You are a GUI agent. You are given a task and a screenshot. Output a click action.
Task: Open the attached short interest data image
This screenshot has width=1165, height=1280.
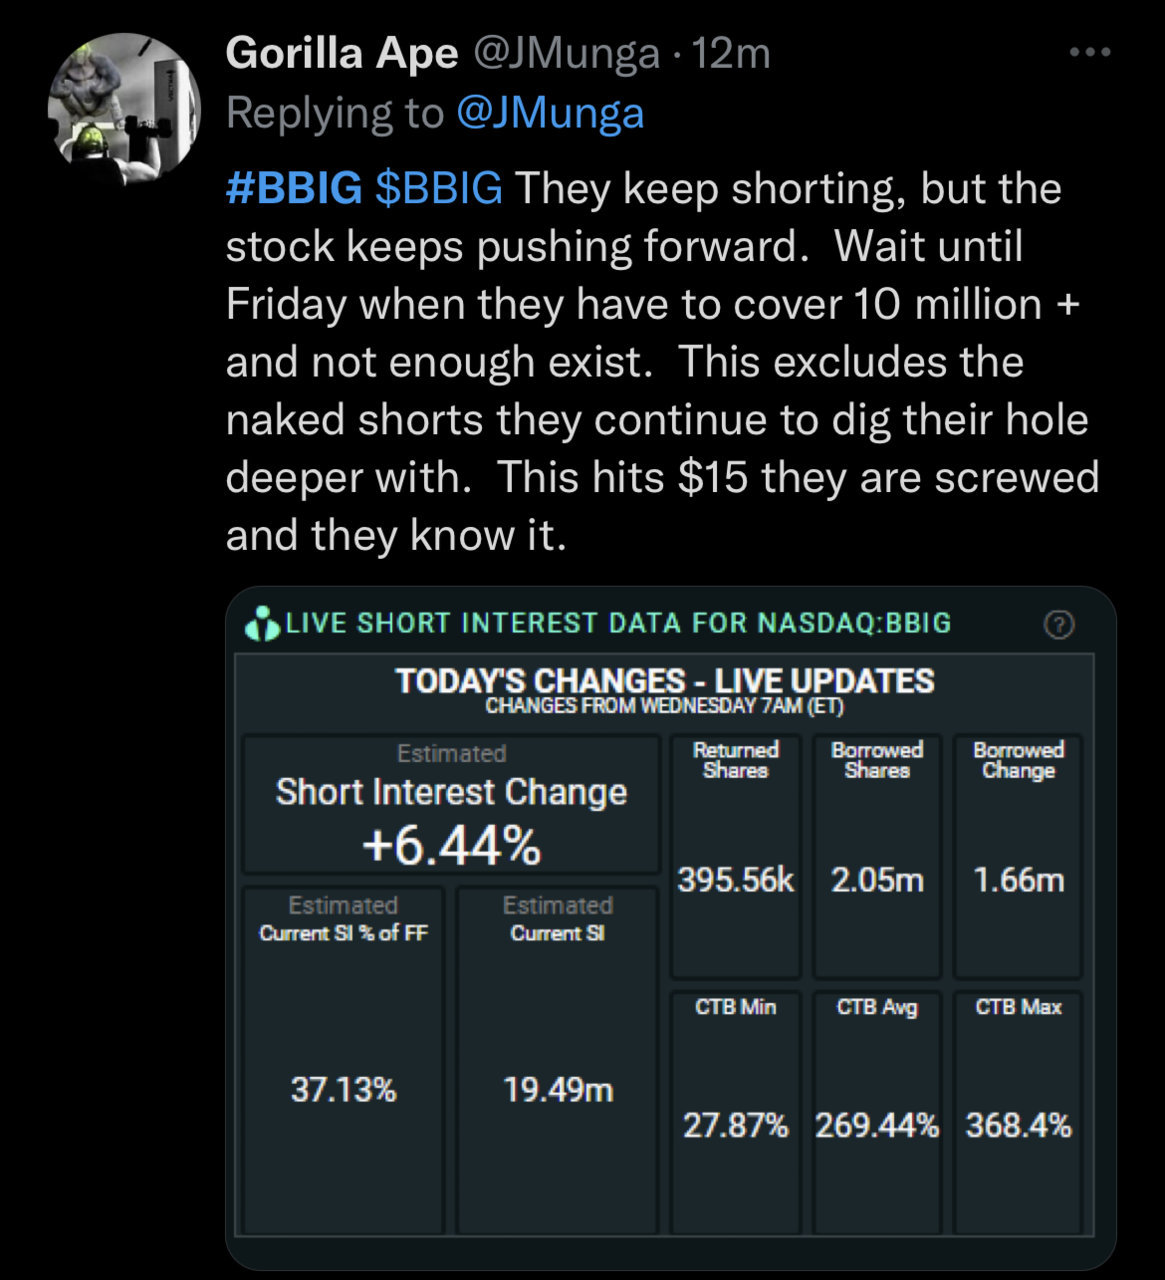point(670,928)
